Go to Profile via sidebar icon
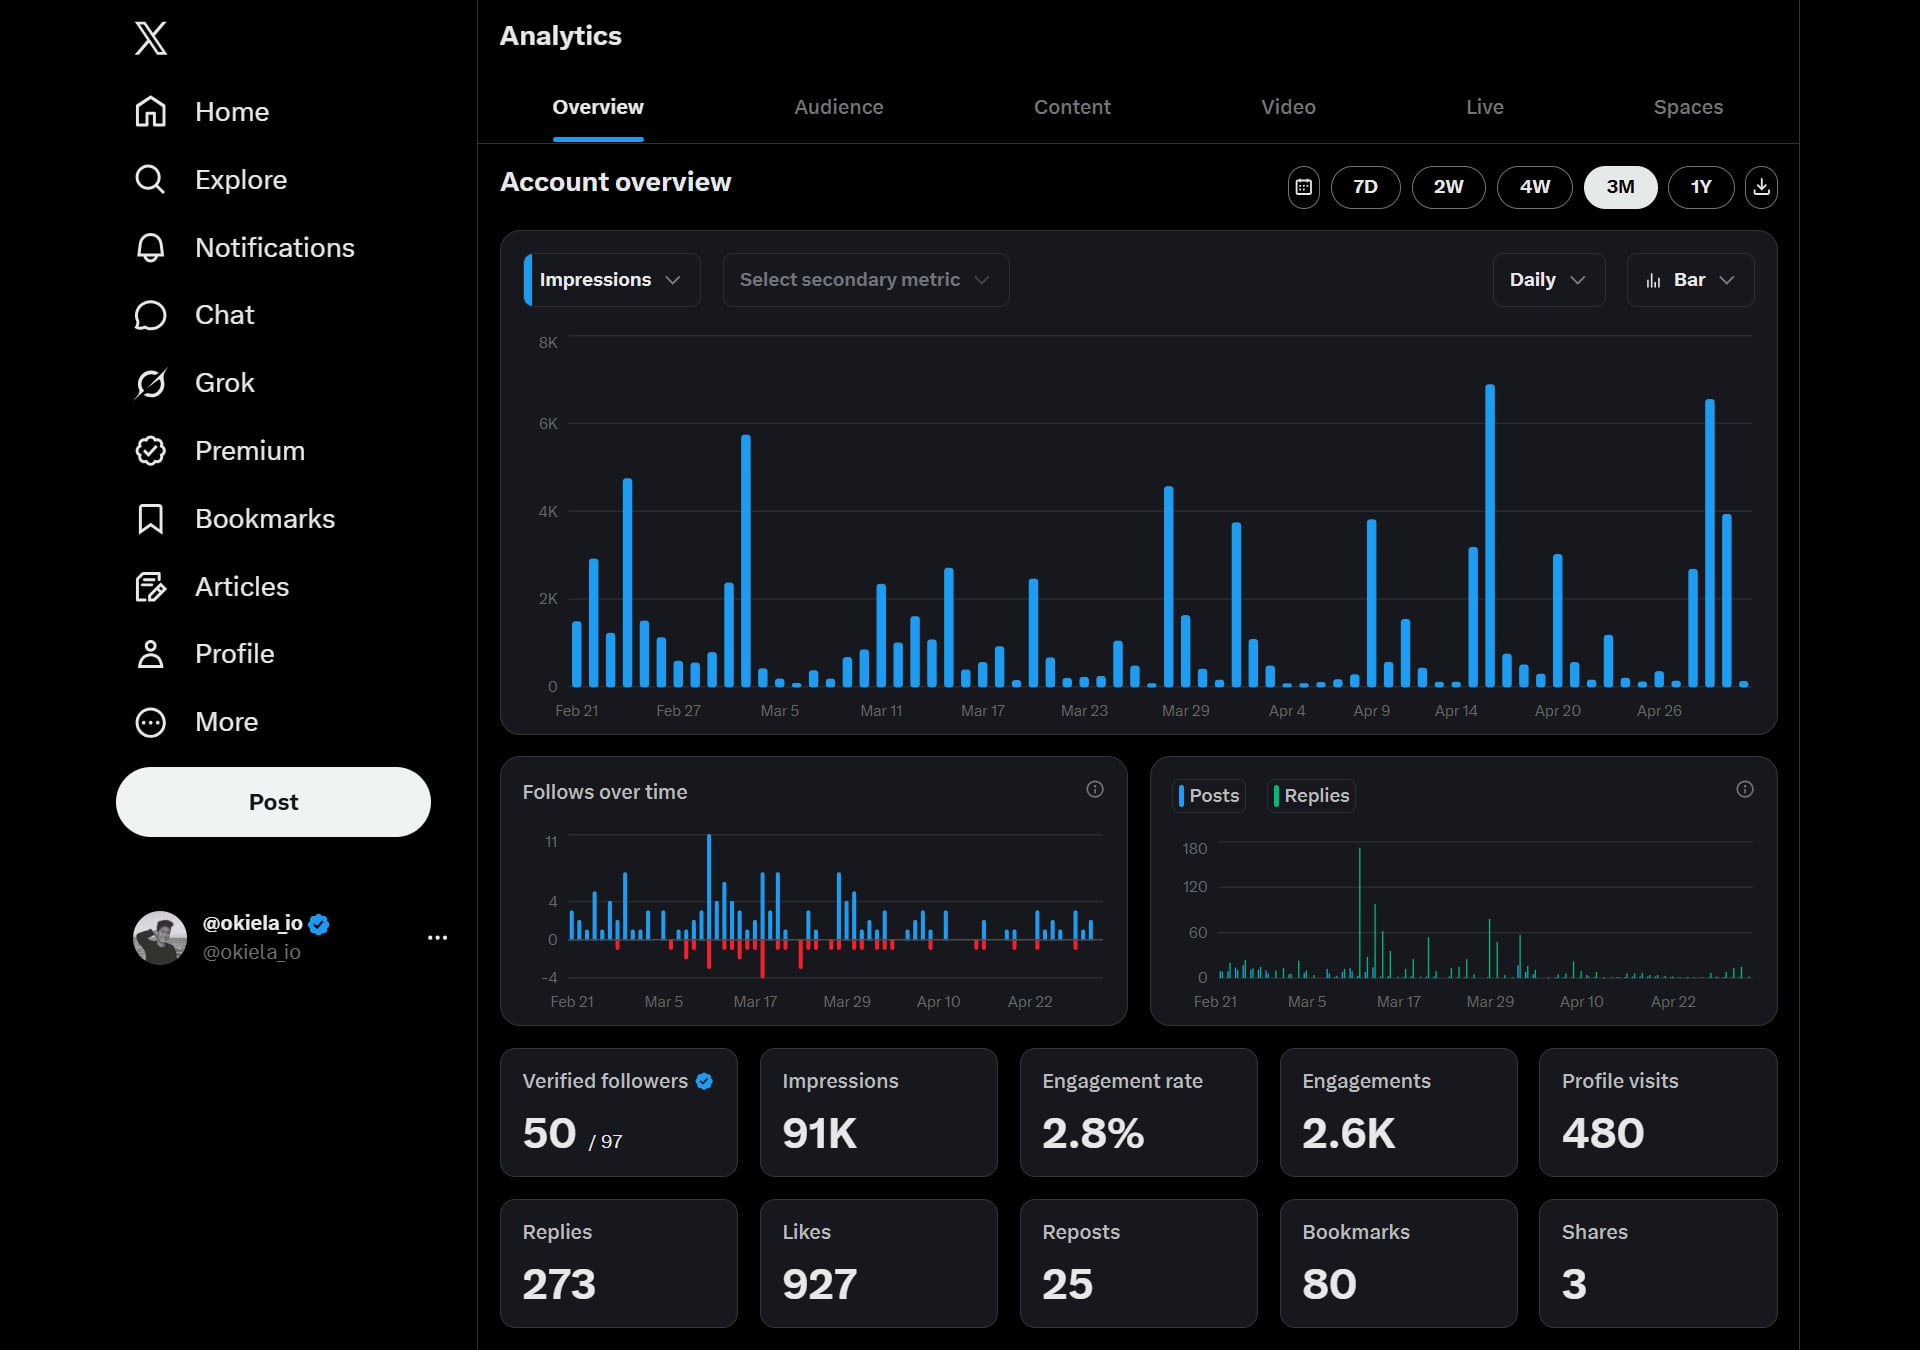The image size is (1920, 1350). point(150,654)
